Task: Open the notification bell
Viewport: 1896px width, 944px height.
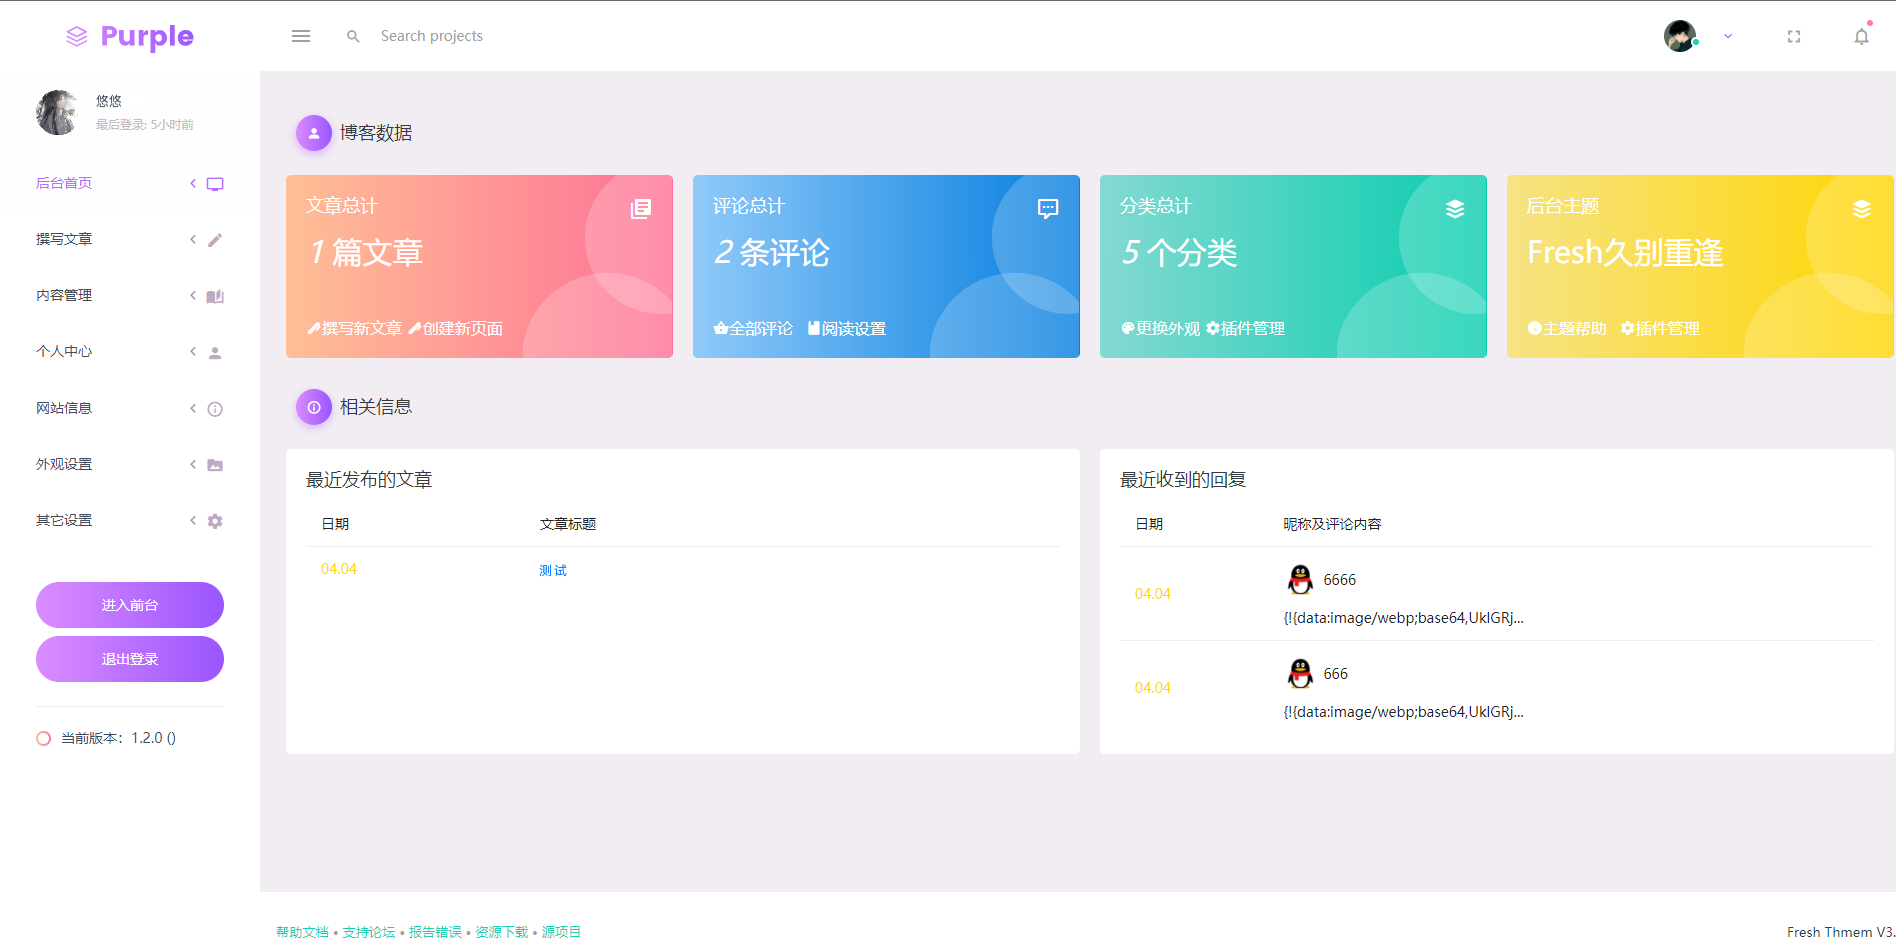Action: click(x=1861, y=35)
